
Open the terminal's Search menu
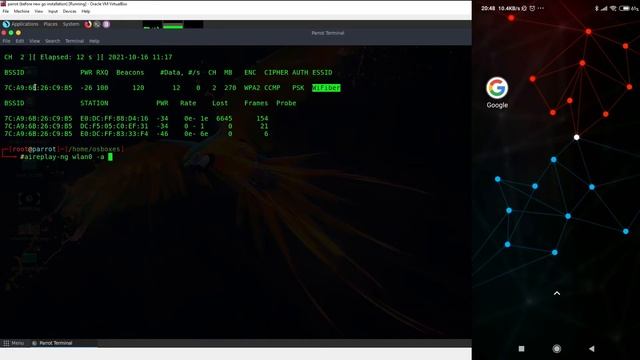[x=52, y=41]
